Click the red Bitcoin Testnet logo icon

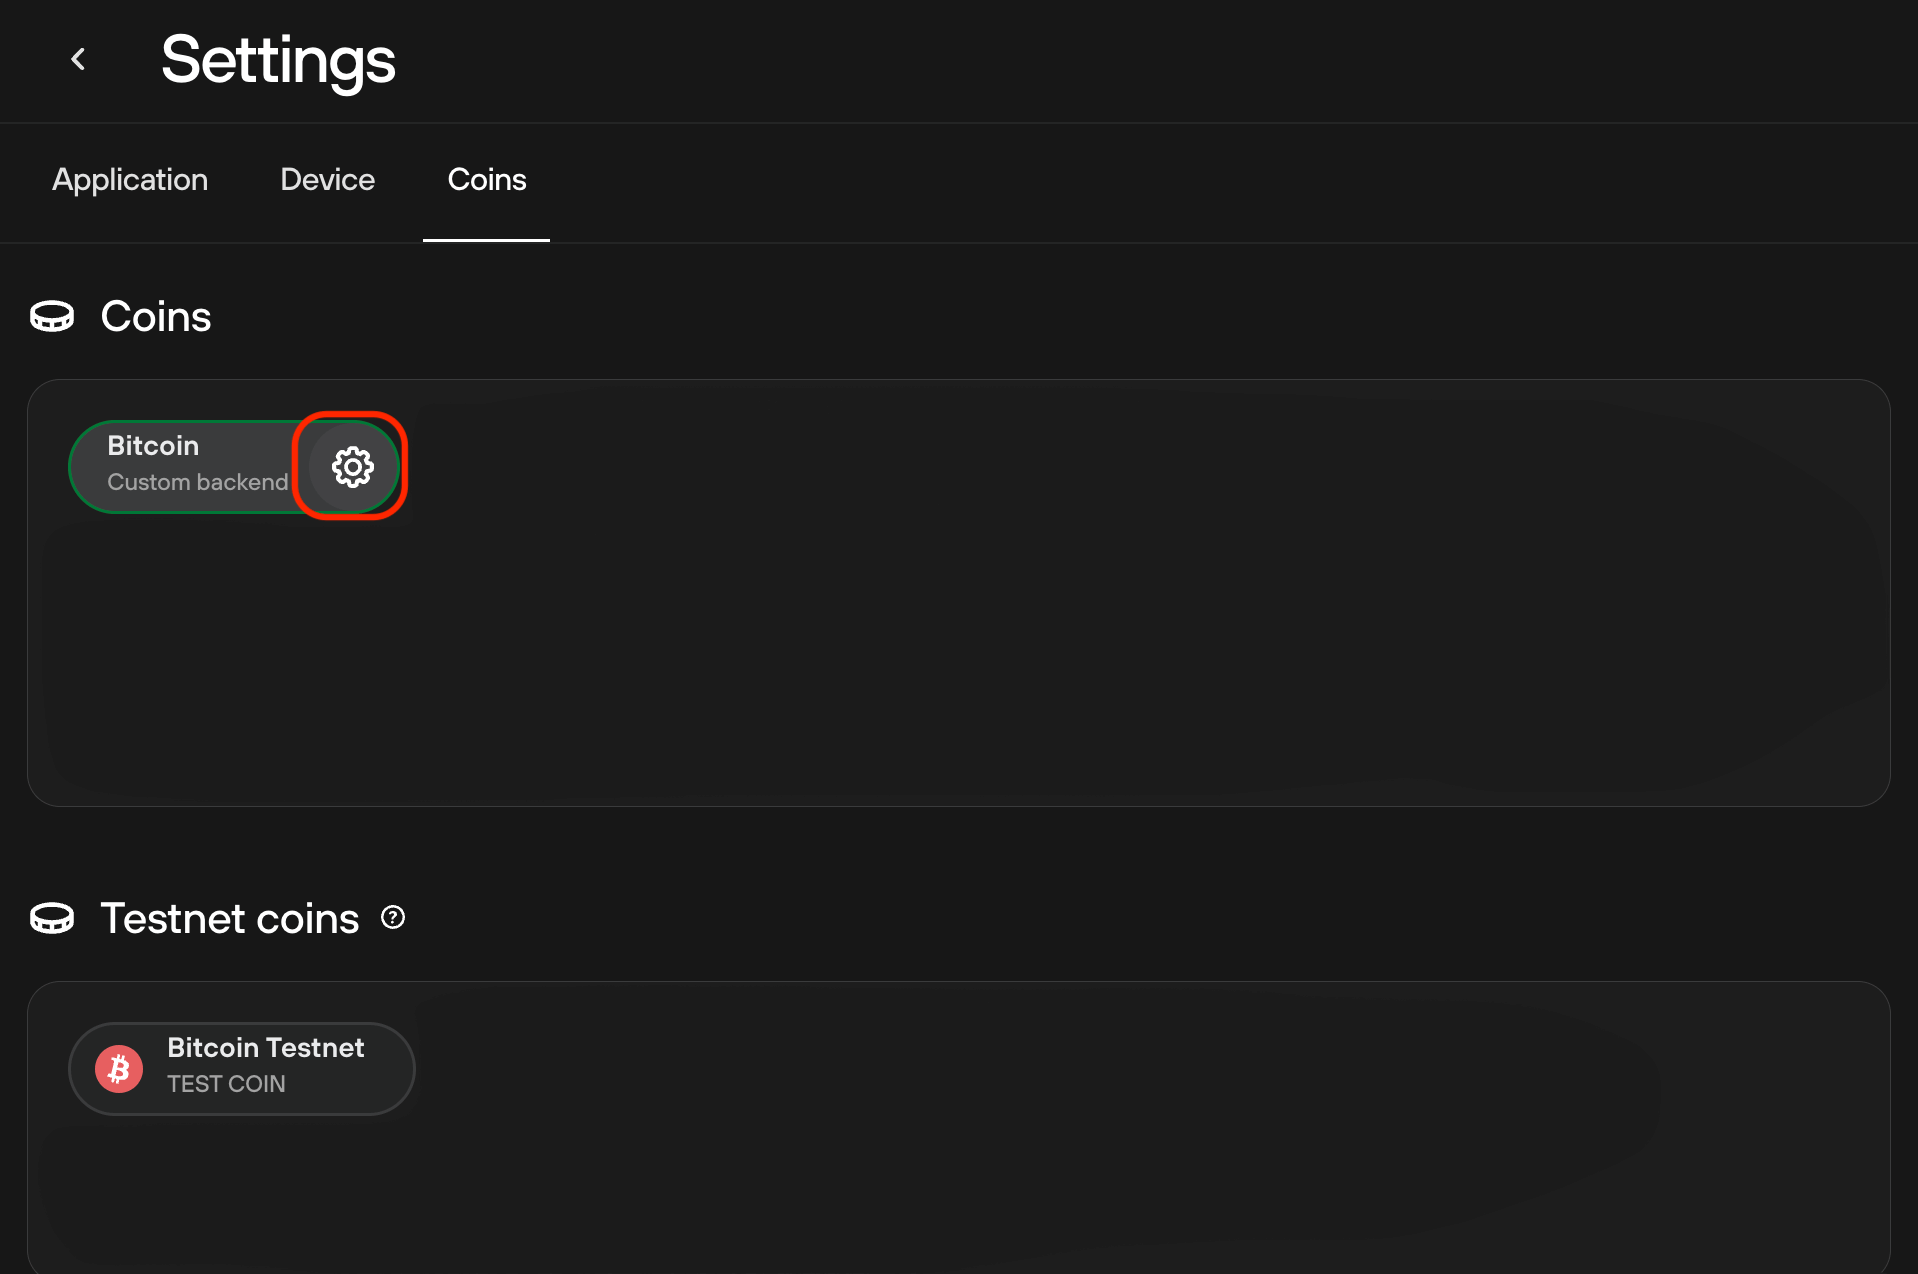(x=119, y=1069)
